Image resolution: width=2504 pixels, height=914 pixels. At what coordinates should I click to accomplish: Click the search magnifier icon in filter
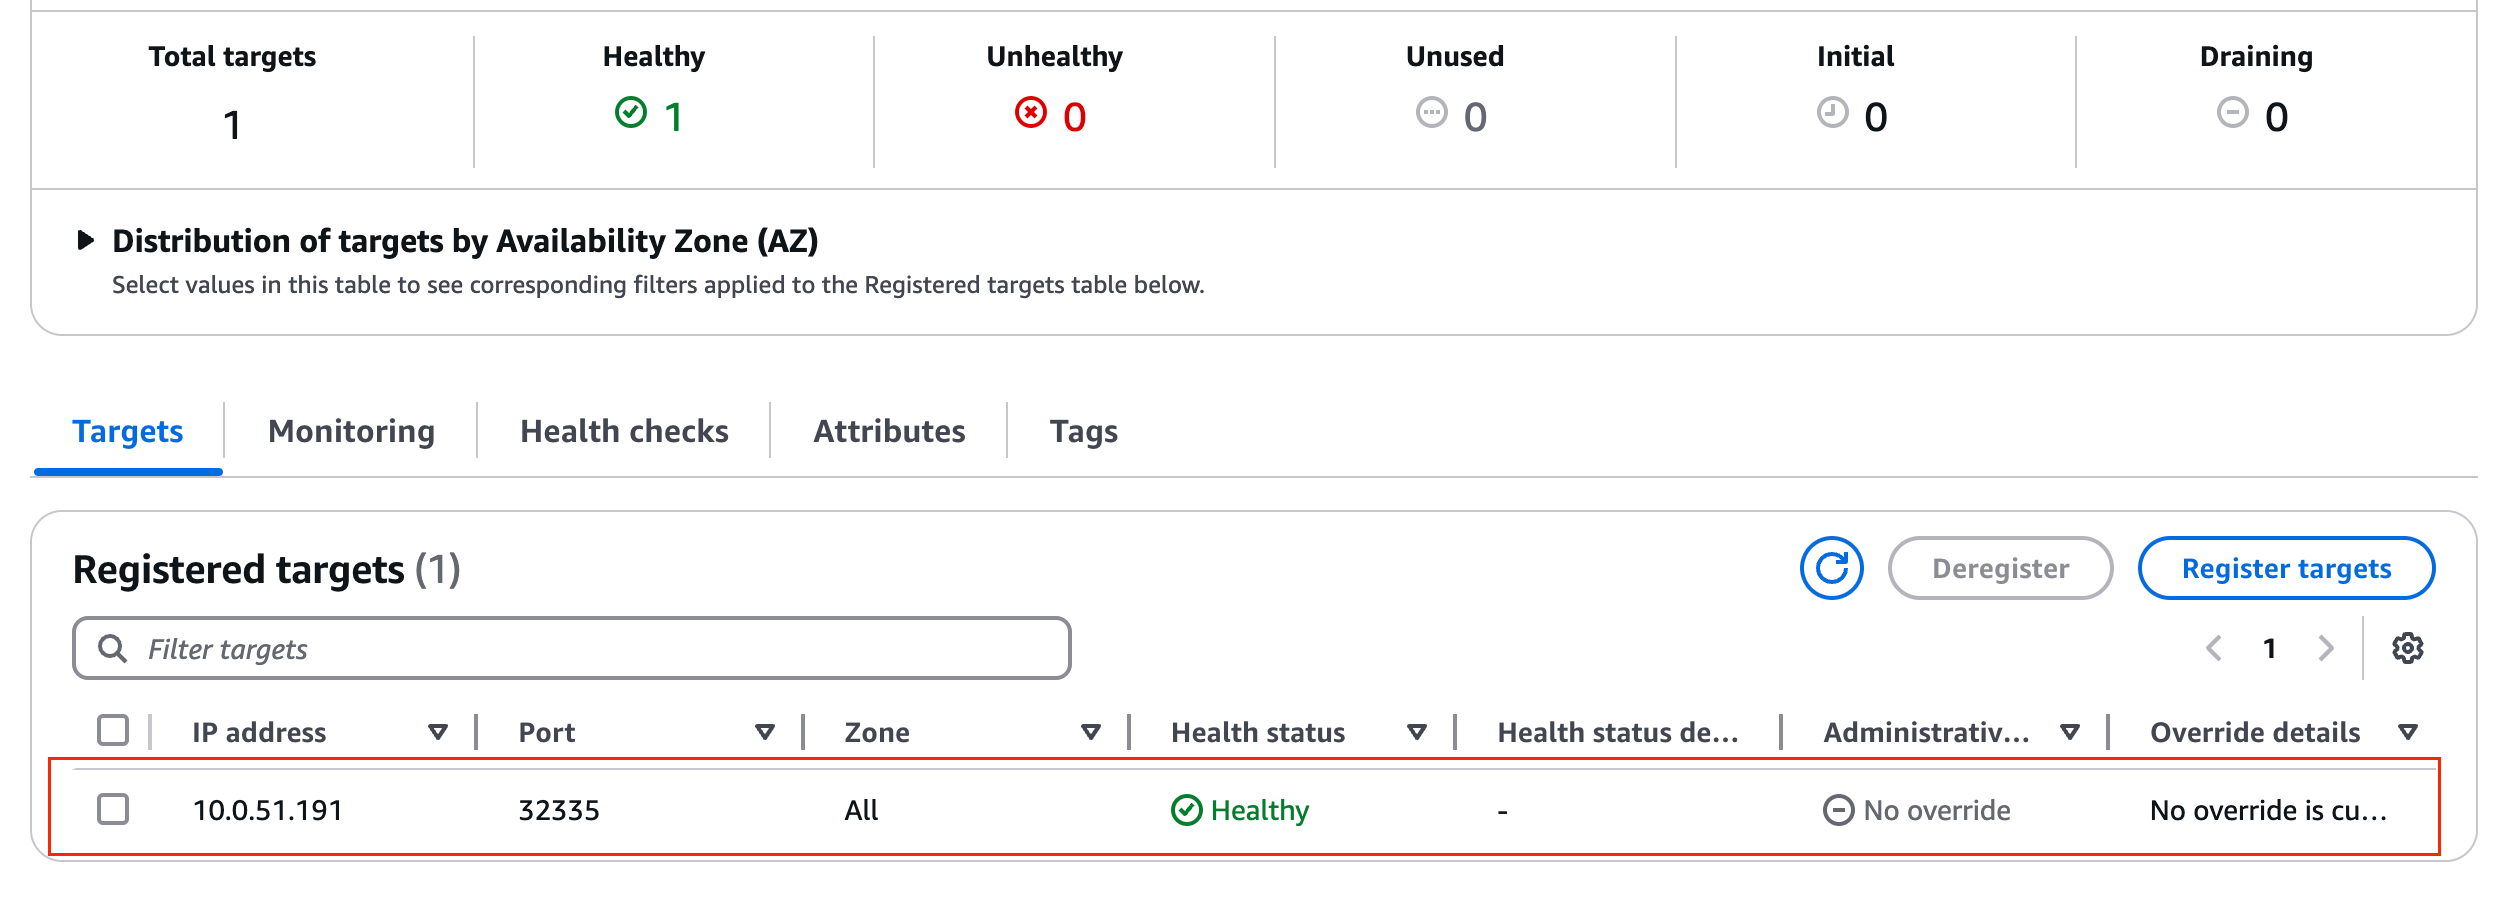point(113,649)
